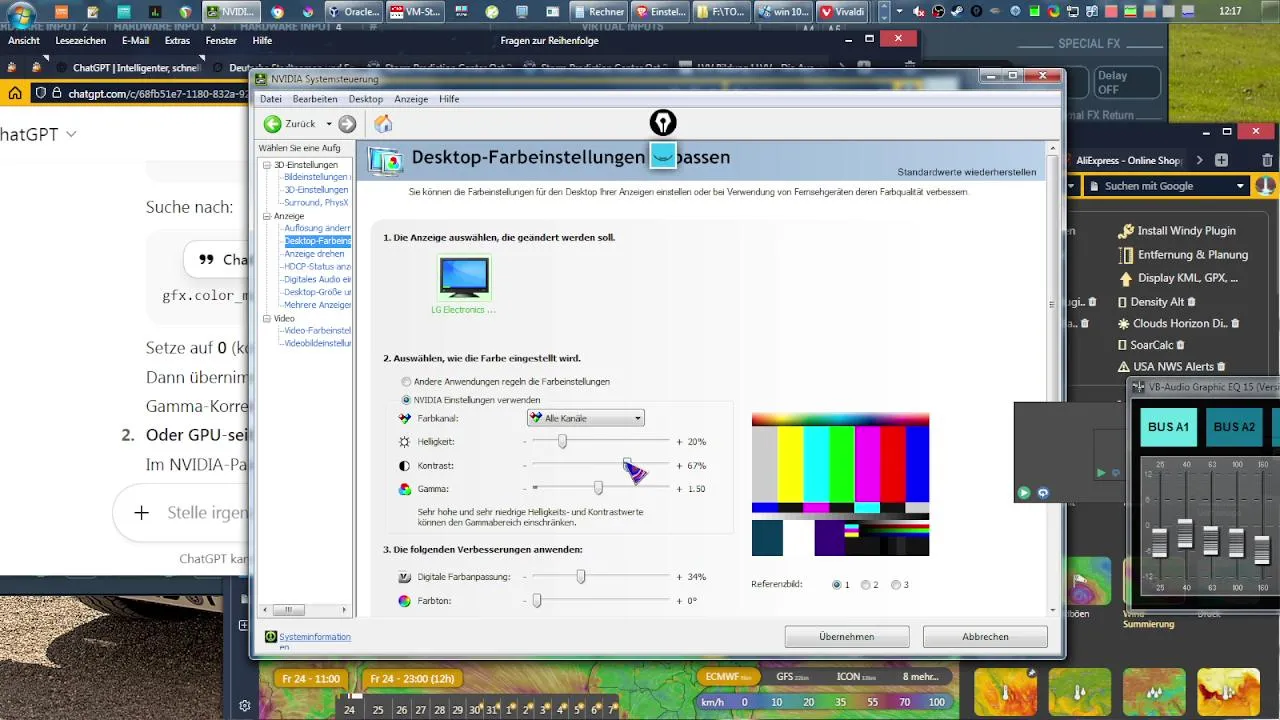Image resolution: width=1280 pixels, height=720 pixels.
Task: Select Bildeinstellungen in the task tree
Action: pyautogui.click(x=316, y=177)
